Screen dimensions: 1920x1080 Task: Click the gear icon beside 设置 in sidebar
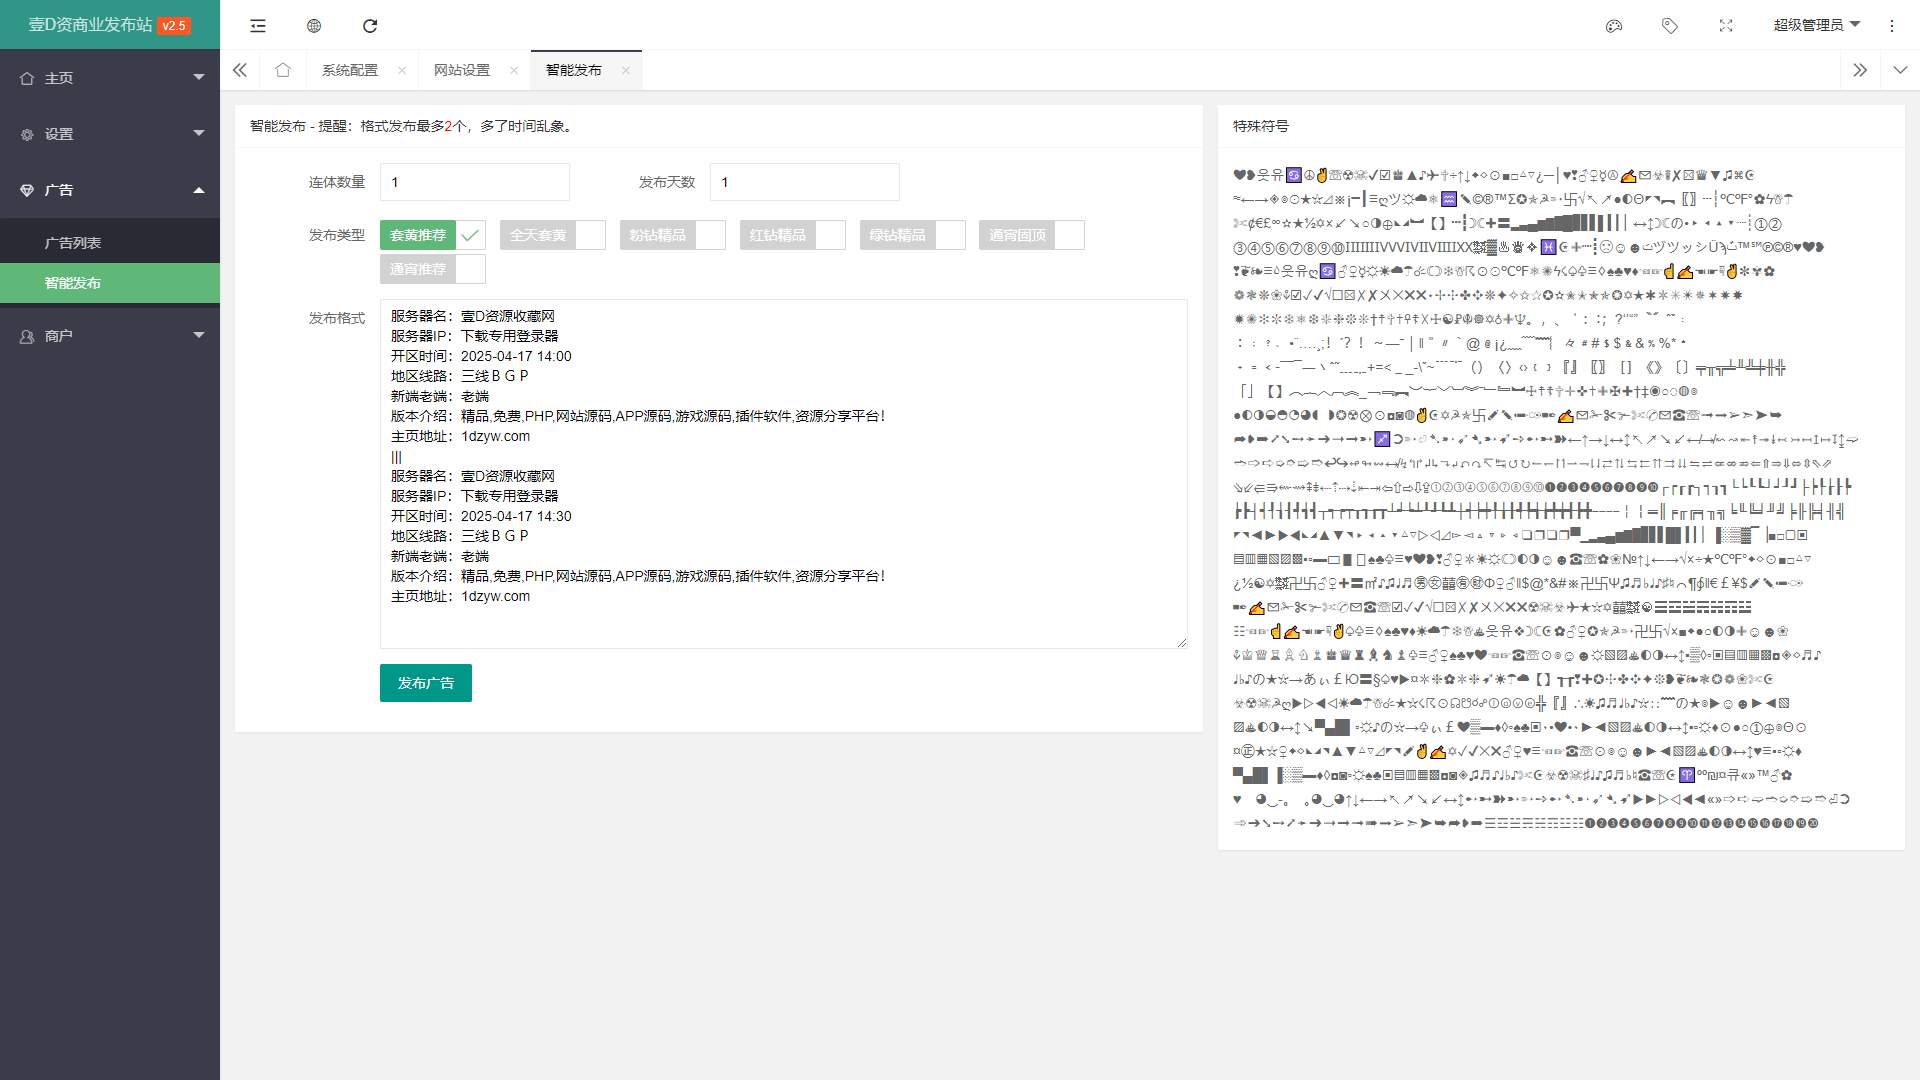(x=27, y=134)
